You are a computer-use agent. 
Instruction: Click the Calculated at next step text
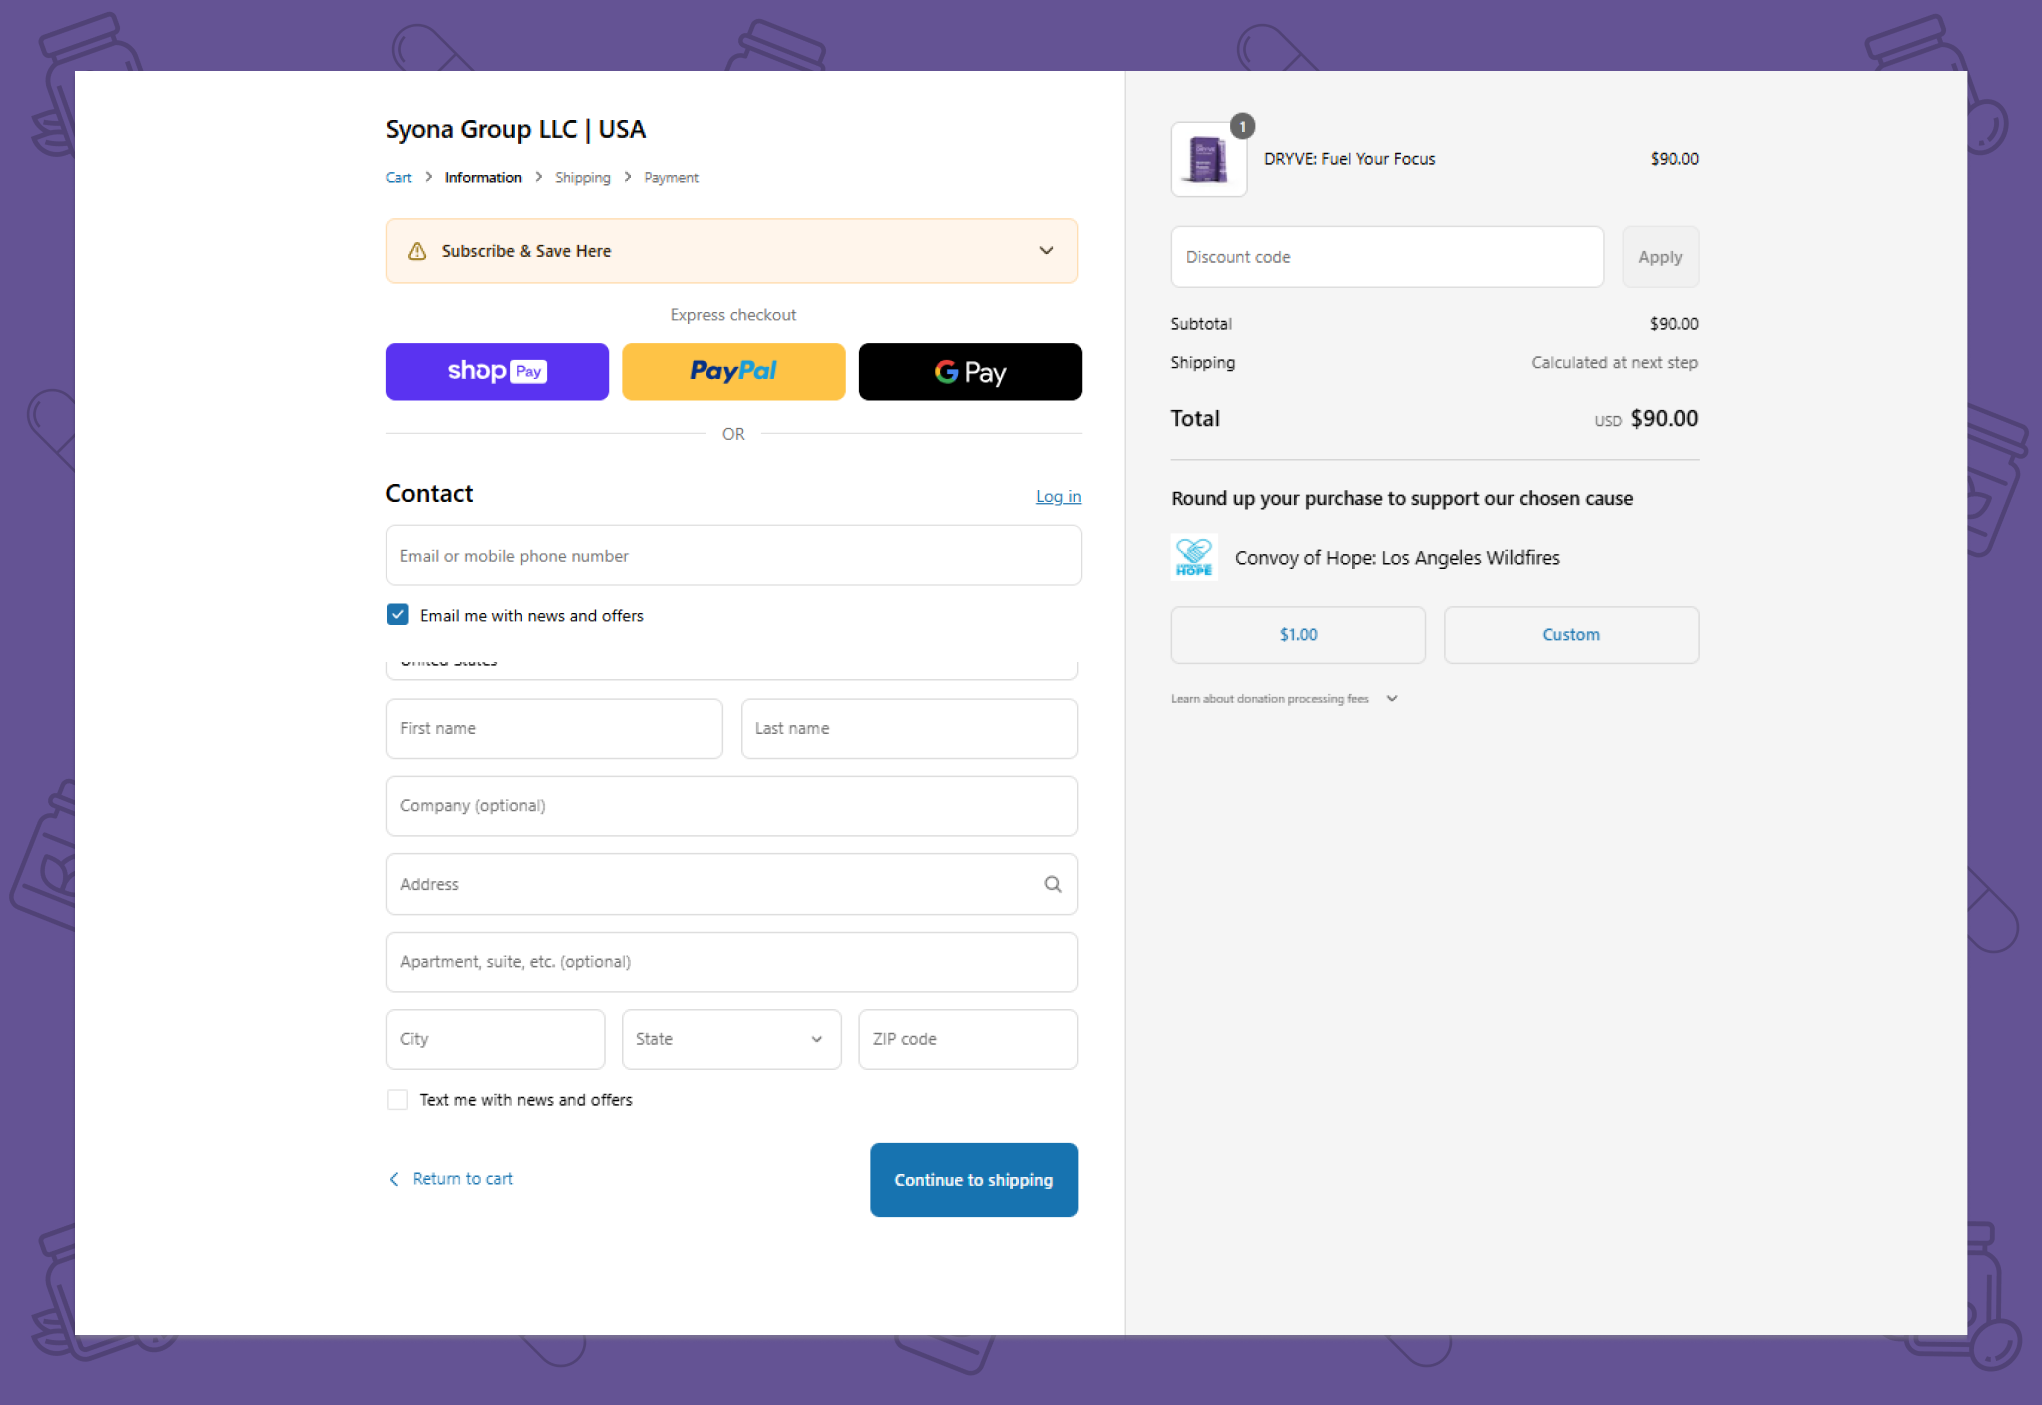[x=1614, y=363]
